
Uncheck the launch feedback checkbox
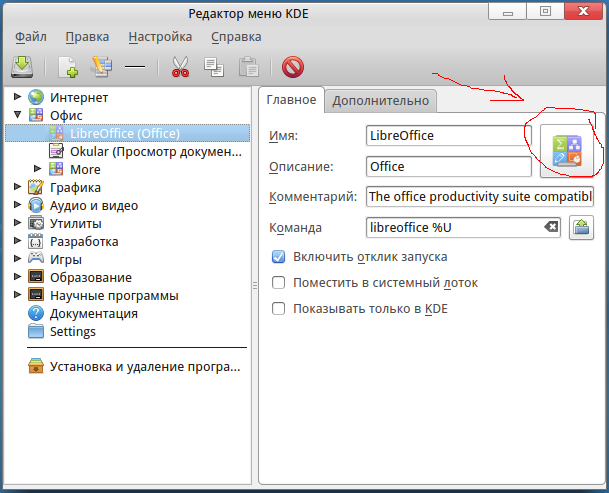(280, 257)
